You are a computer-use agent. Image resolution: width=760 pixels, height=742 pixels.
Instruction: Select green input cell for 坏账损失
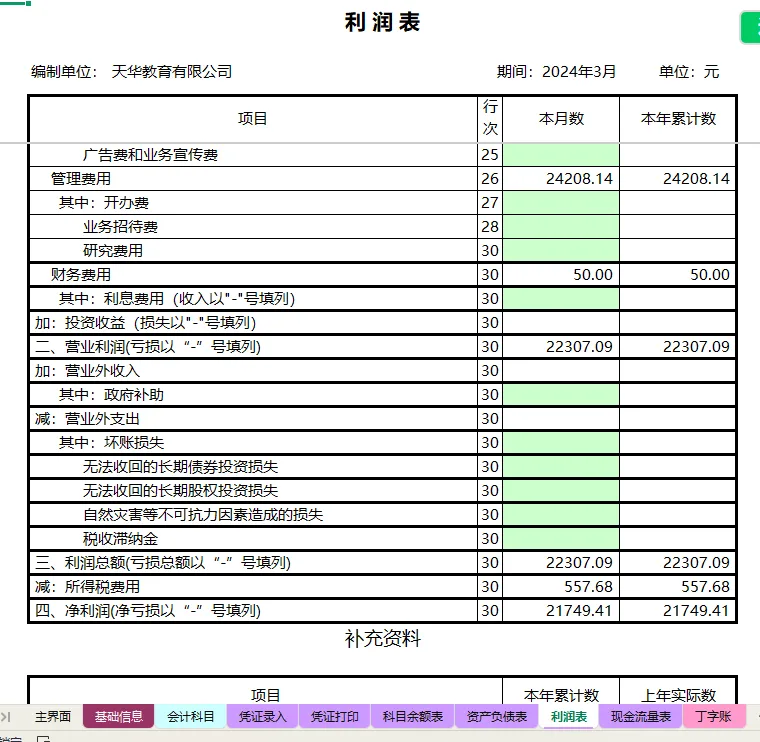(561, 442)
